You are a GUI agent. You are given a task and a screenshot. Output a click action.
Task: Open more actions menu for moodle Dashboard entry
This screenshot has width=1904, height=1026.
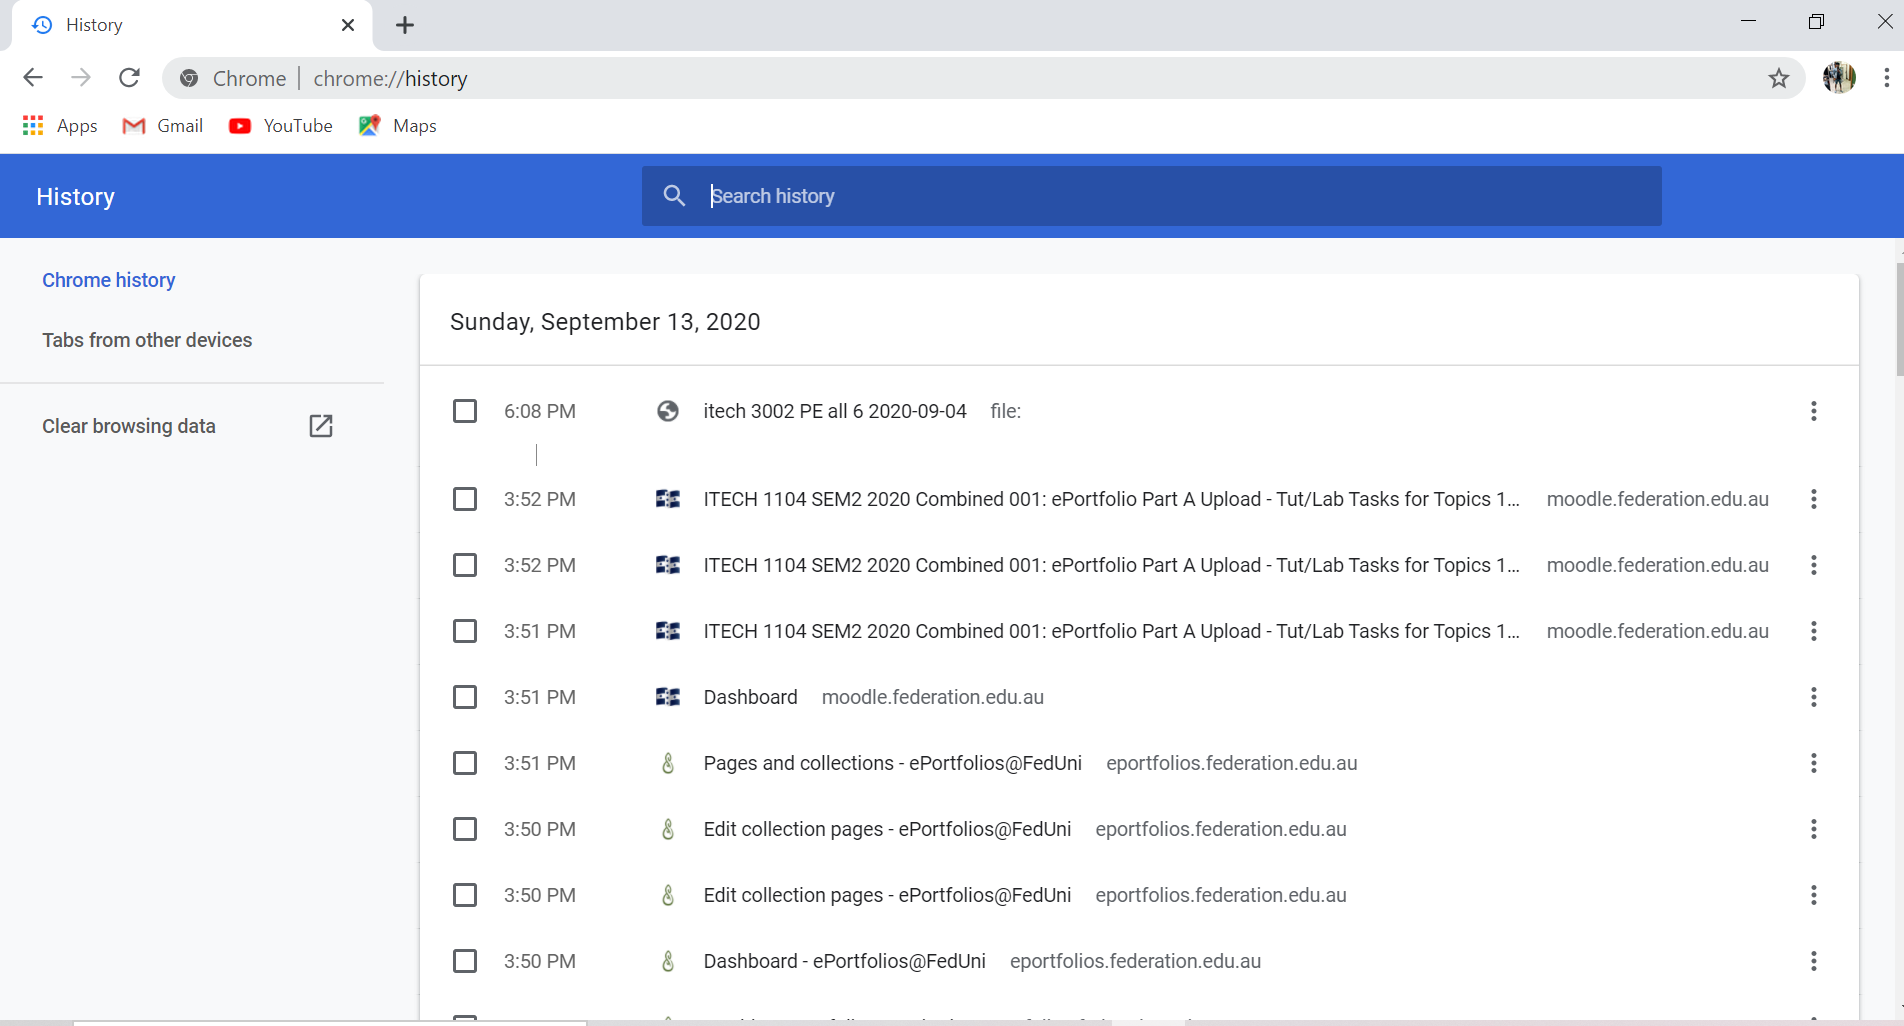coord(1813,697)
